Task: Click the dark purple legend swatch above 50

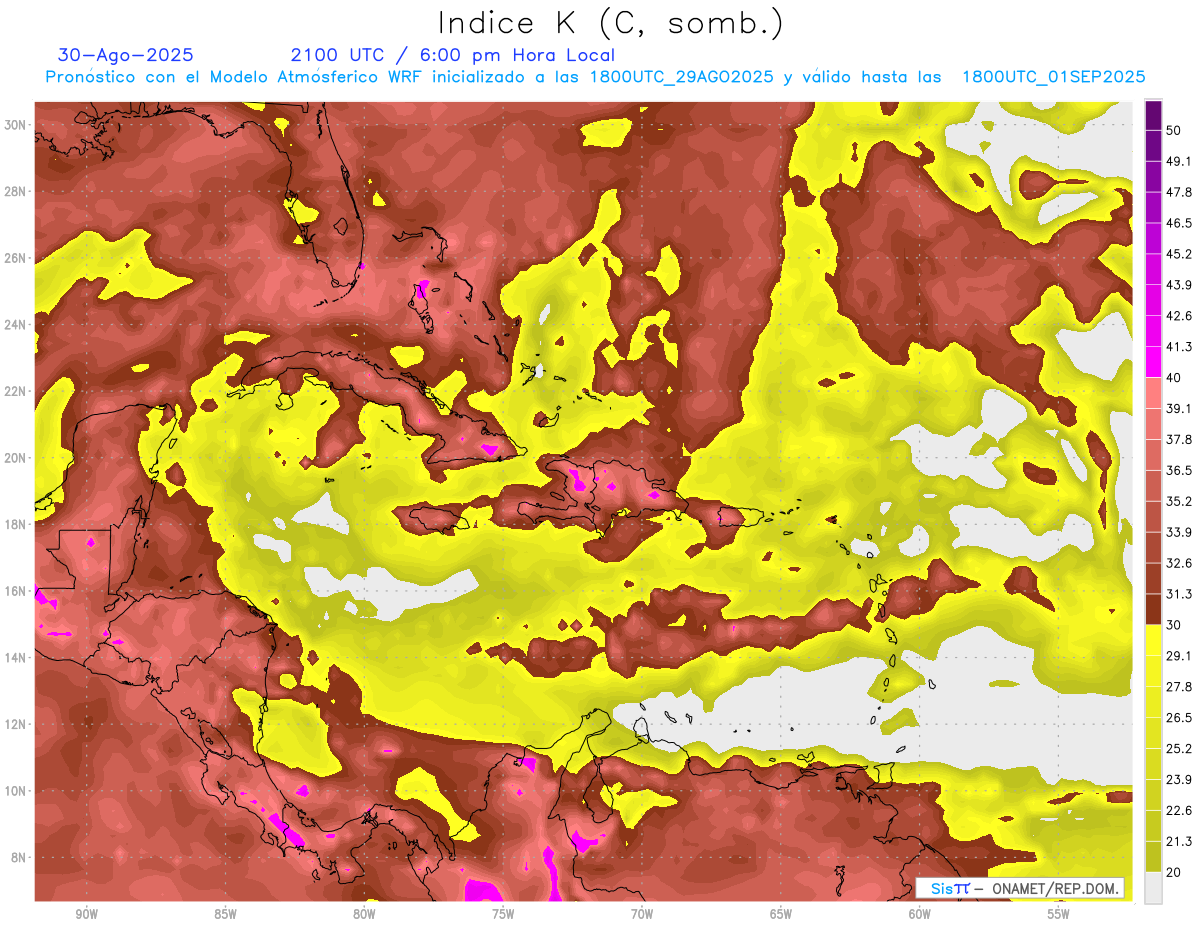Action: pos(1153,115)
